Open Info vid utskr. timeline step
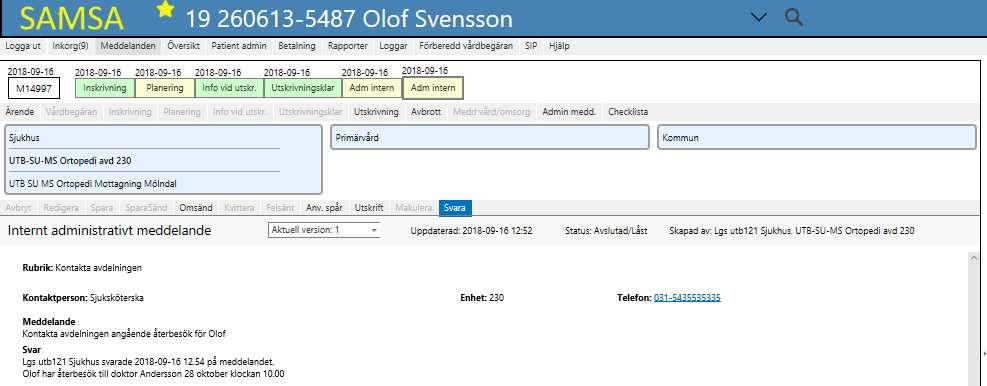 [x=229, y=88]
